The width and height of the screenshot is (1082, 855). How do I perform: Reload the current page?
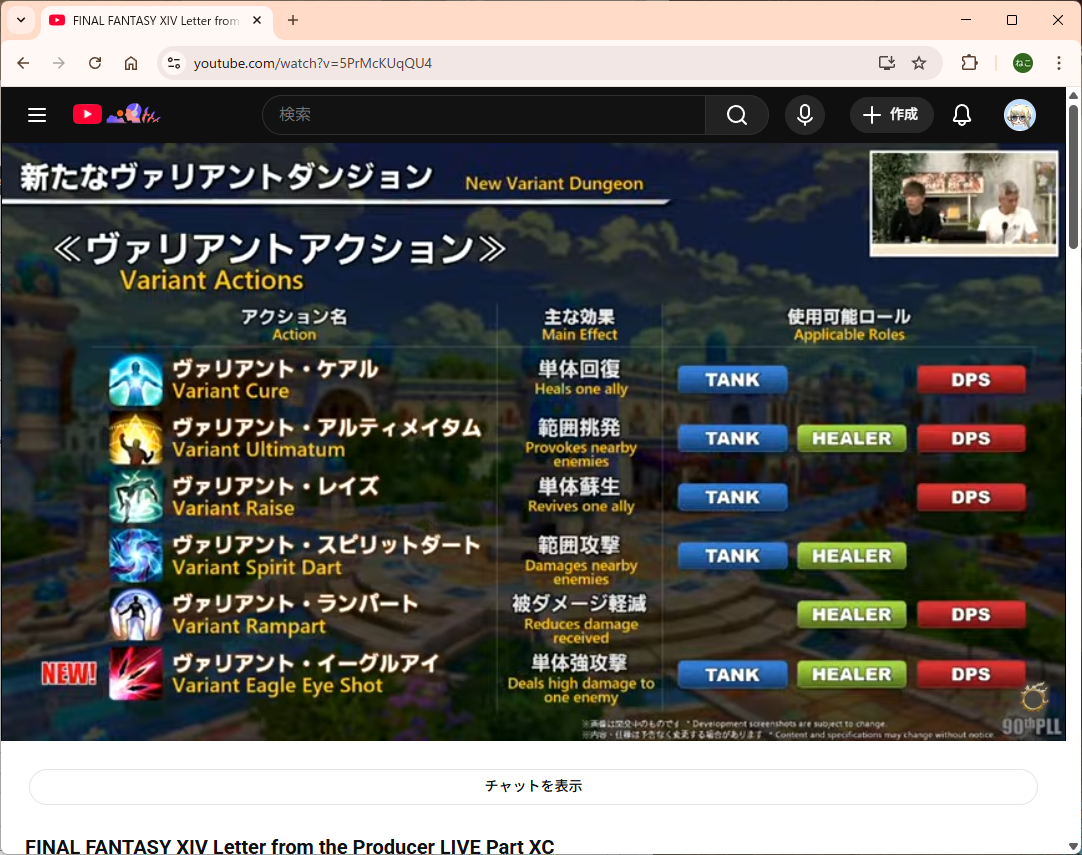[95, 63]
